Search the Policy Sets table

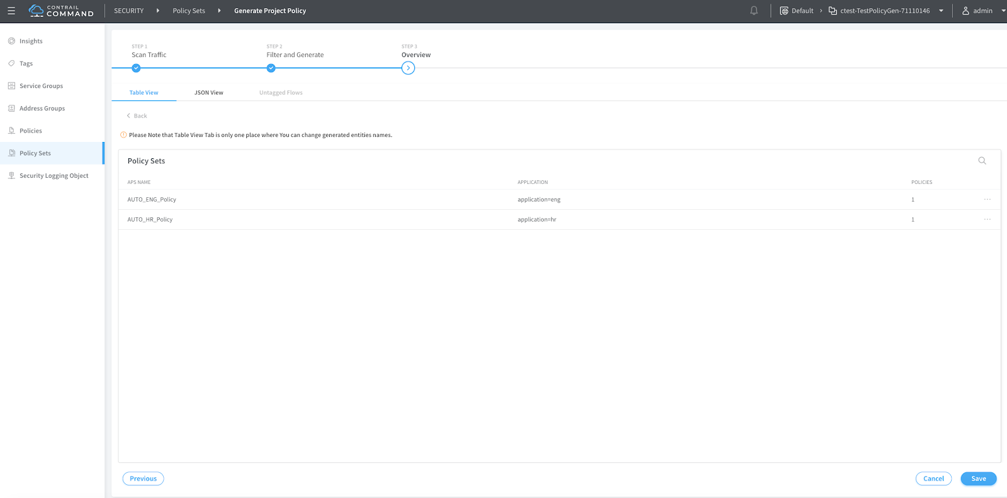click(982, 161)
